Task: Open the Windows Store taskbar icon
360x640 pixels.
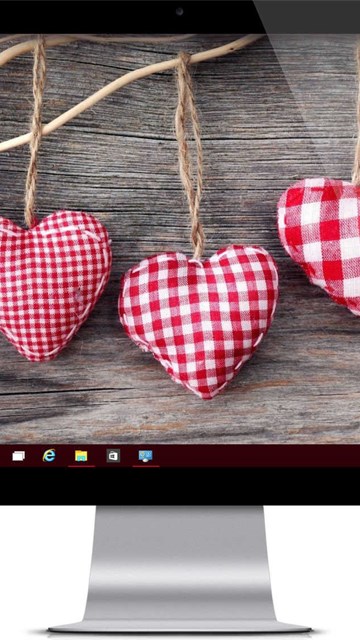Action: click(113, 456)
